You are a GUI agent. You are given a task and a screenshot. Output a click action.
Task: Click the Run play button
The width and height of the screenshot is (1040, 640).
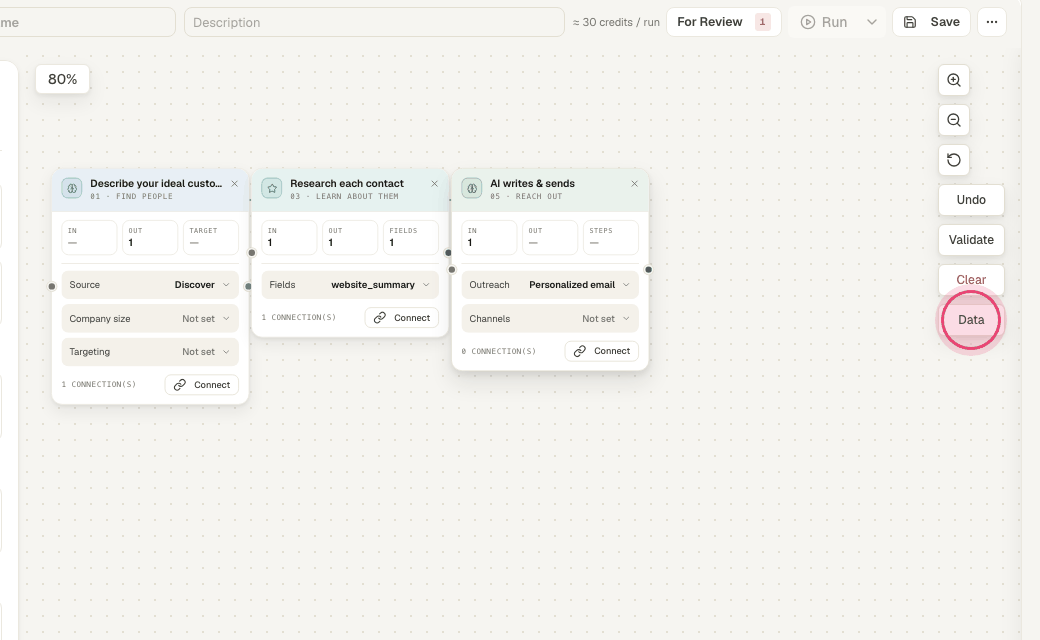(x=824, y=22)
